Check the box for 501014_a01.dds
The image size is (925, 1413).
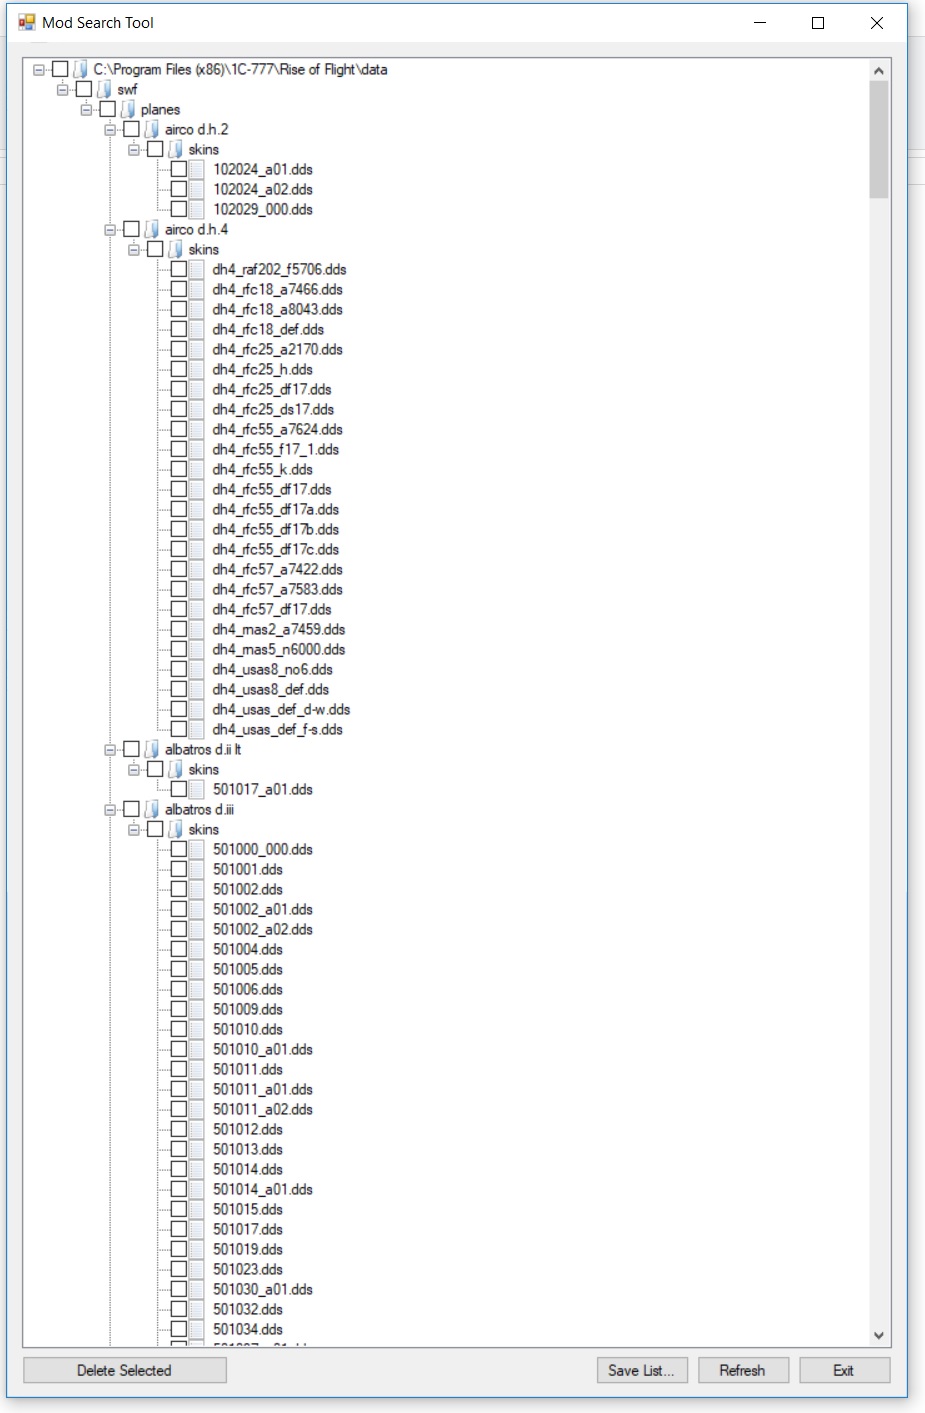tap(179, 1189)
